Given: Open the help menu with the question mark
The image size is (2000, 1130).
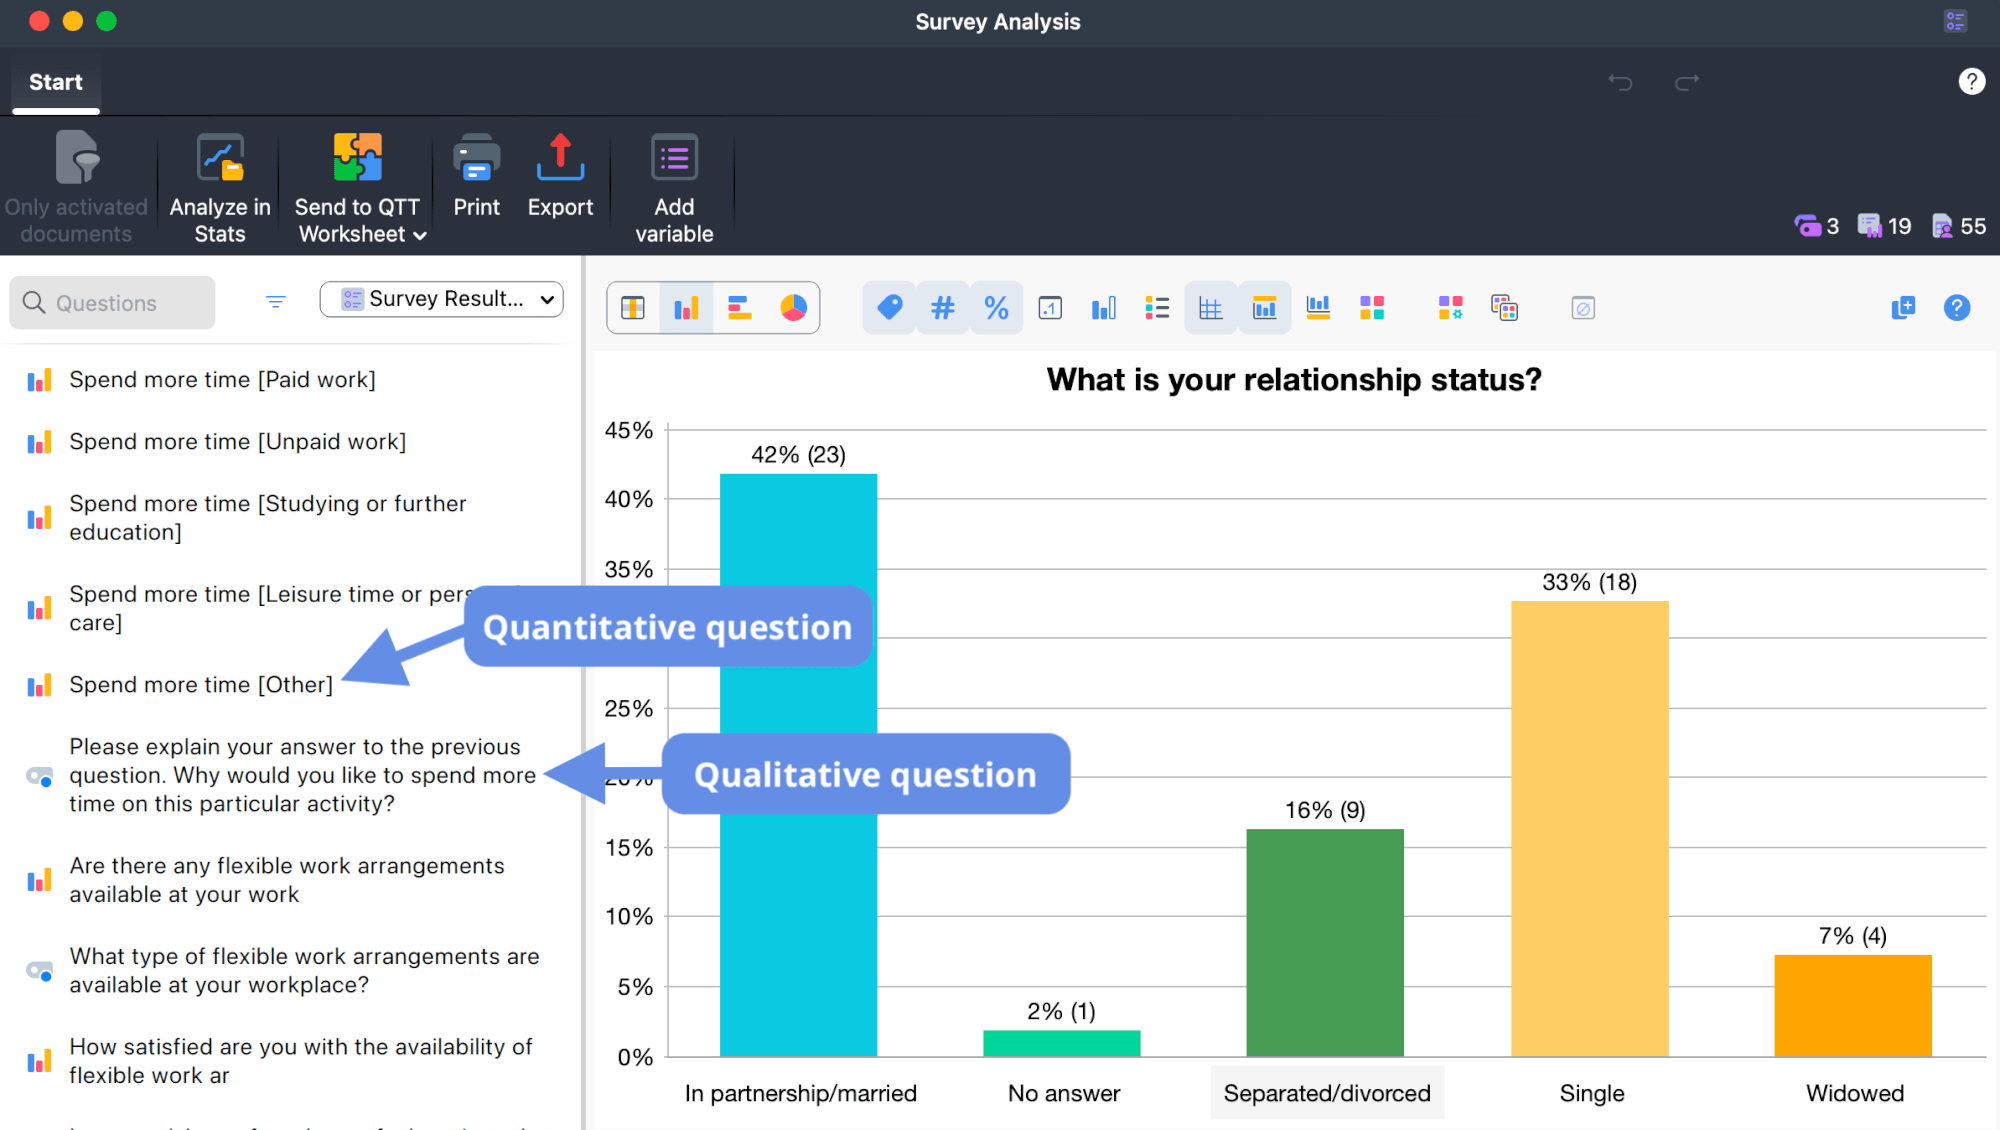Looking at the screenshot, I should click(x=1971, y=81).
